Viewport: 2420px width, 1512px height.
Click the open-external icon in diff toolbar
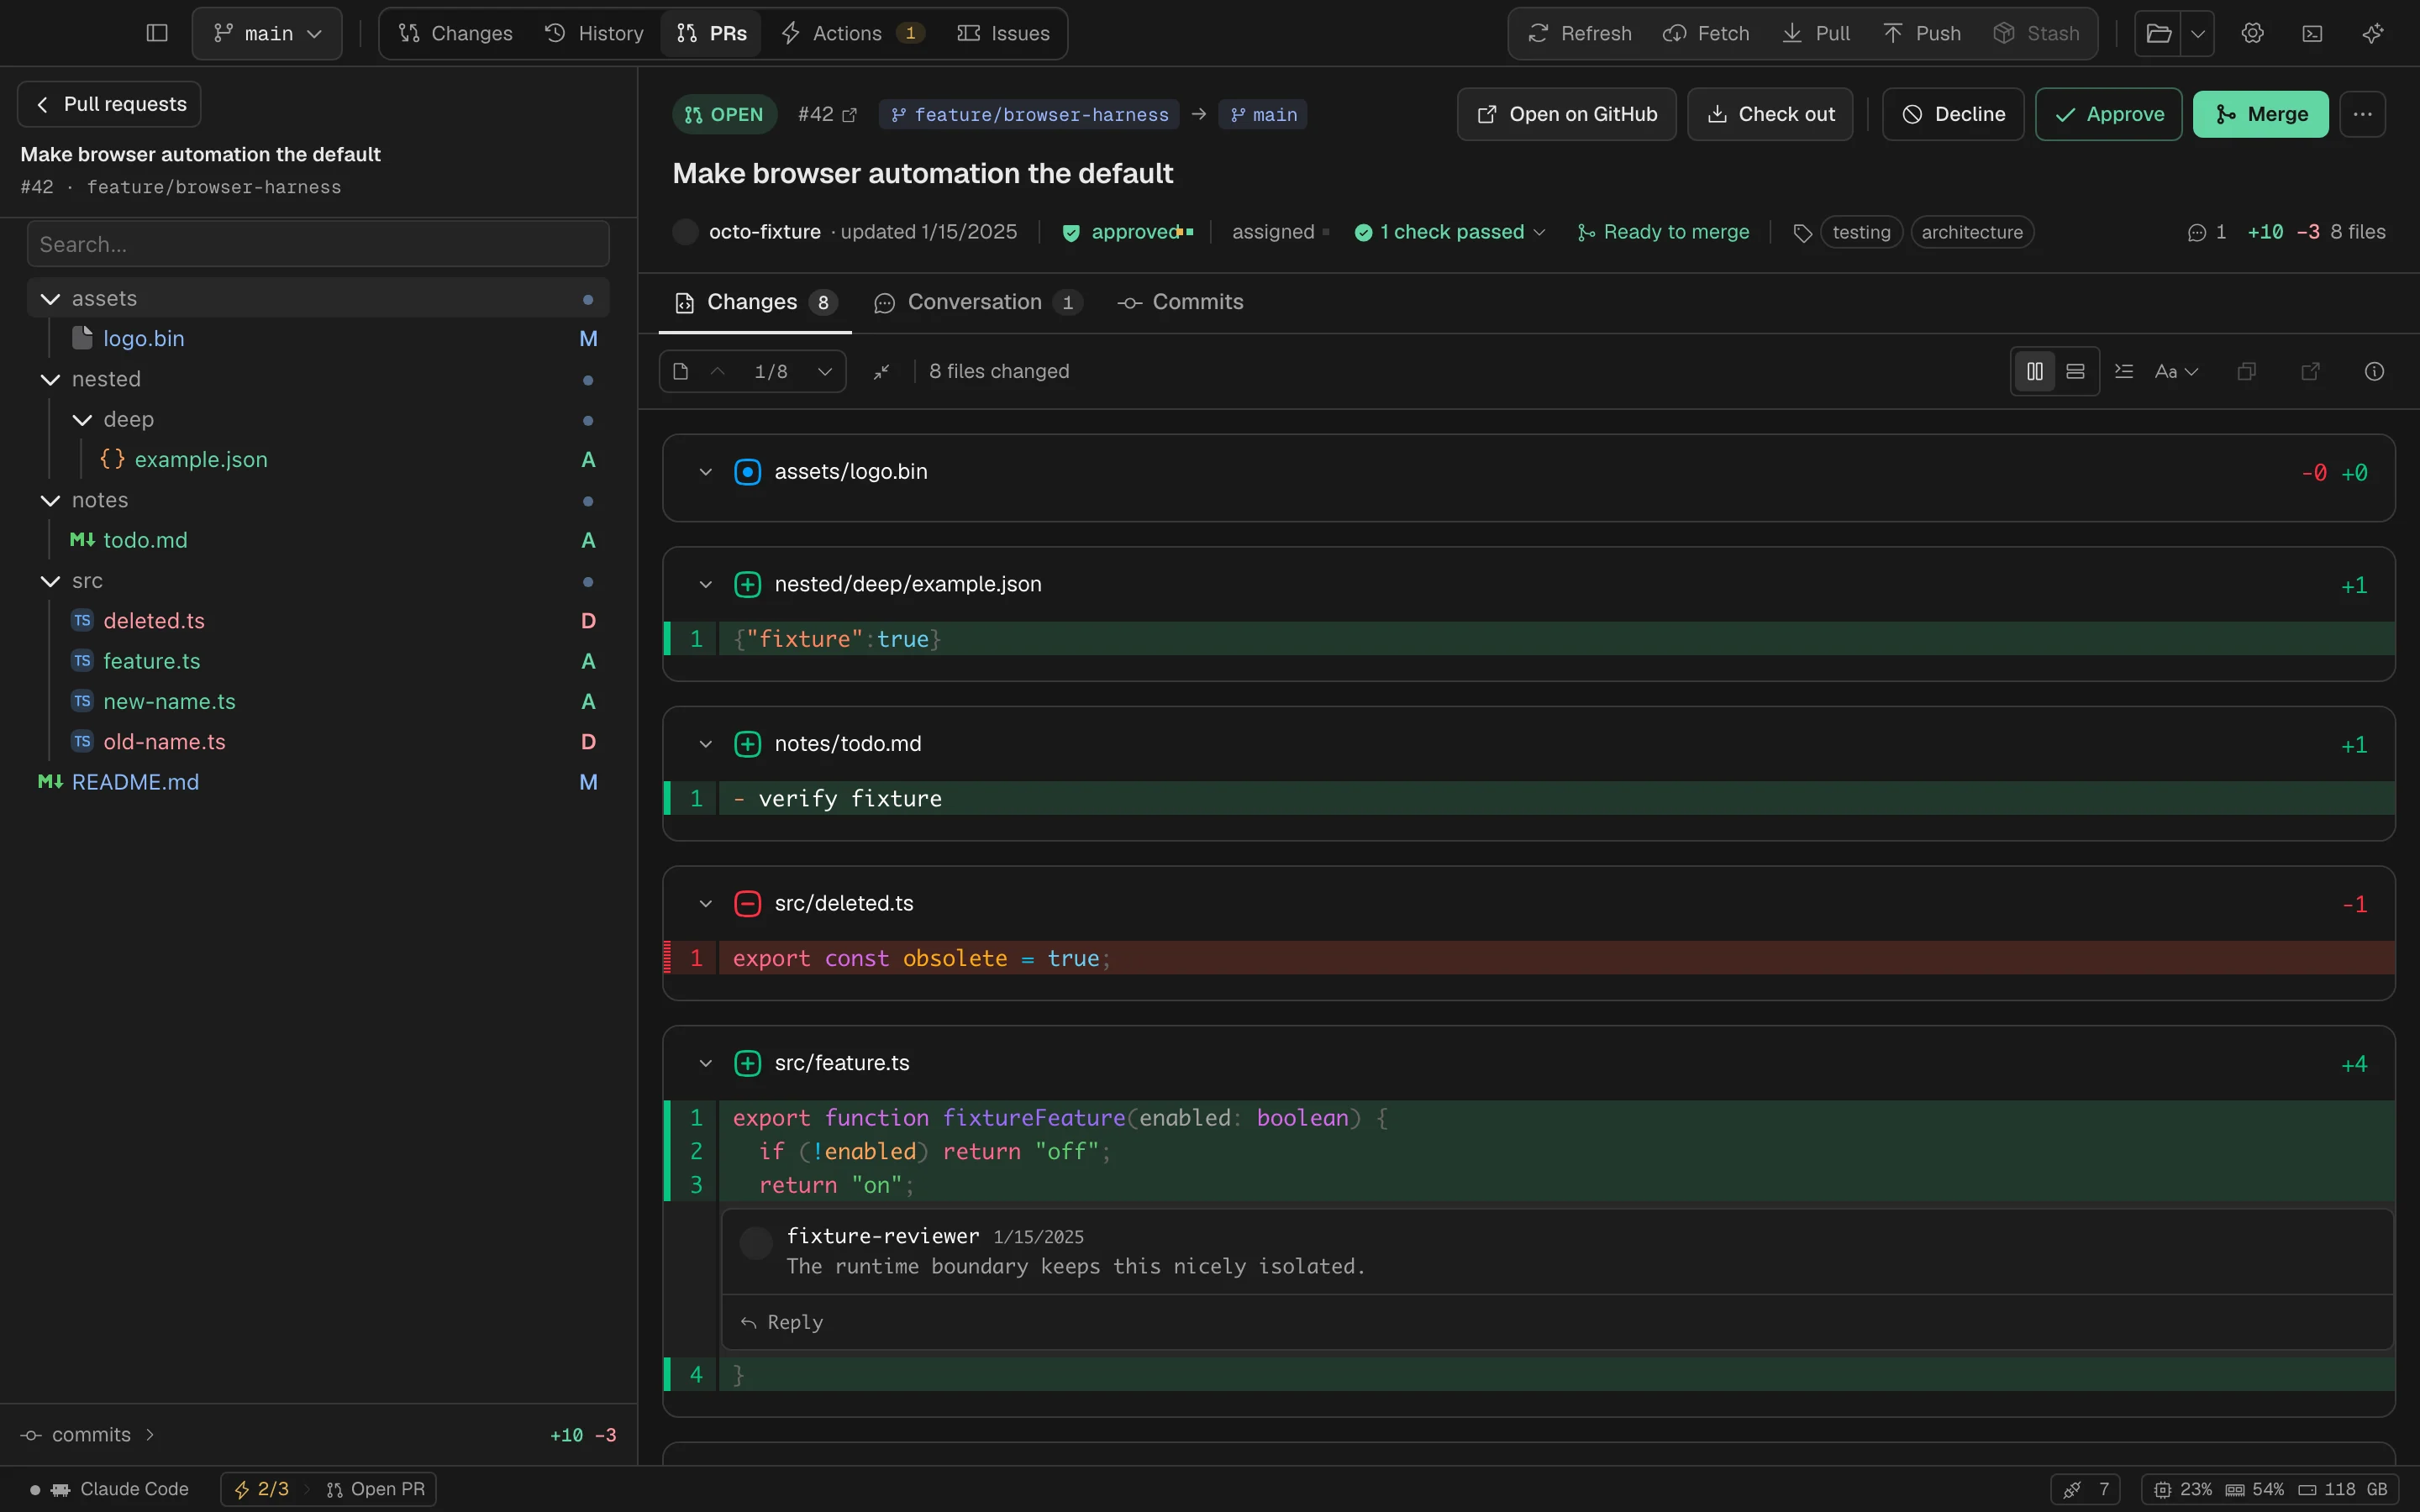(2310, 371)
